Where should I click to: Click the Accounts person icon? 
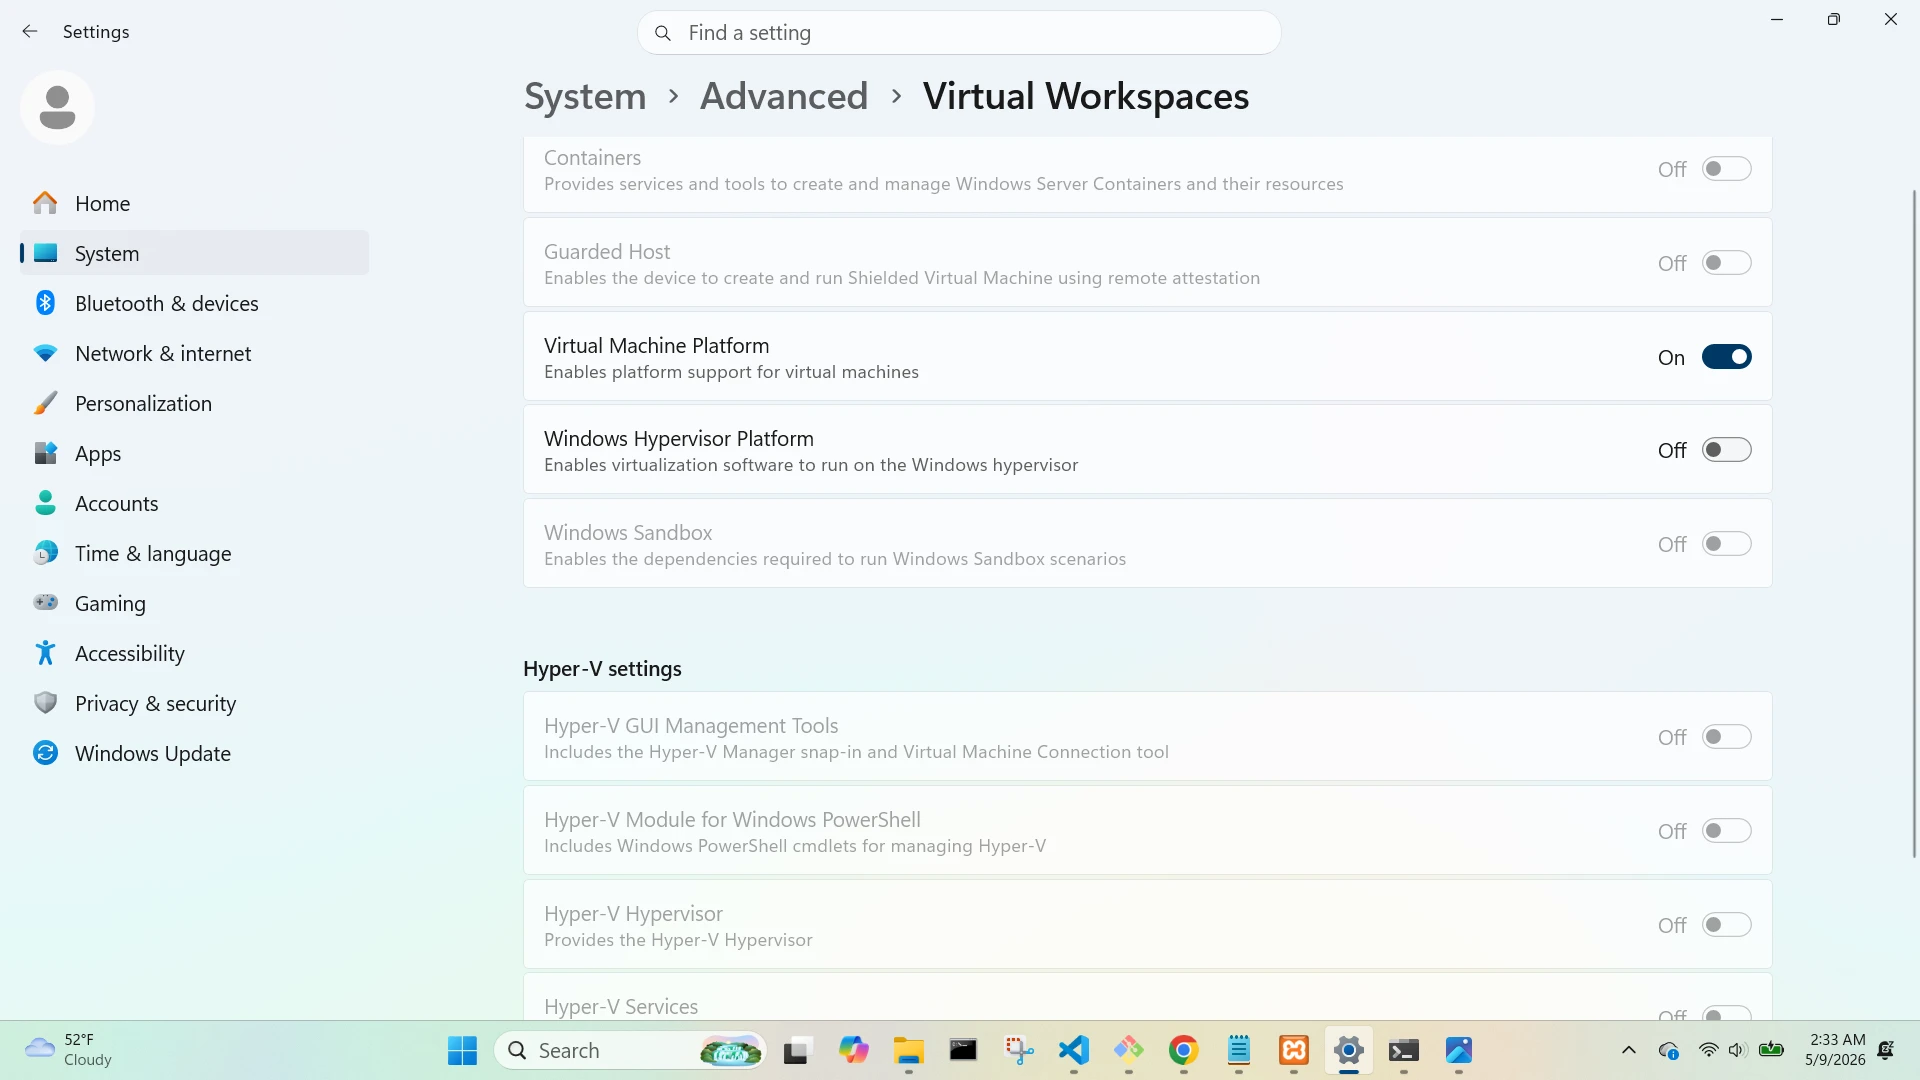pos(45,503)
